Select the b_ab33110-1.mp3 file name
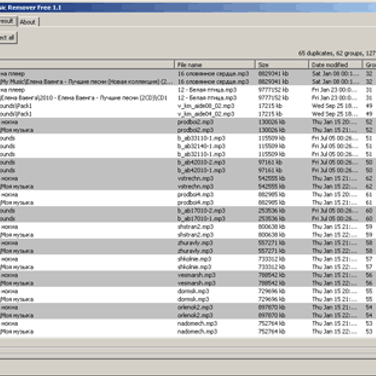Viewport: 376px width, 376px height. pos(201,138)
